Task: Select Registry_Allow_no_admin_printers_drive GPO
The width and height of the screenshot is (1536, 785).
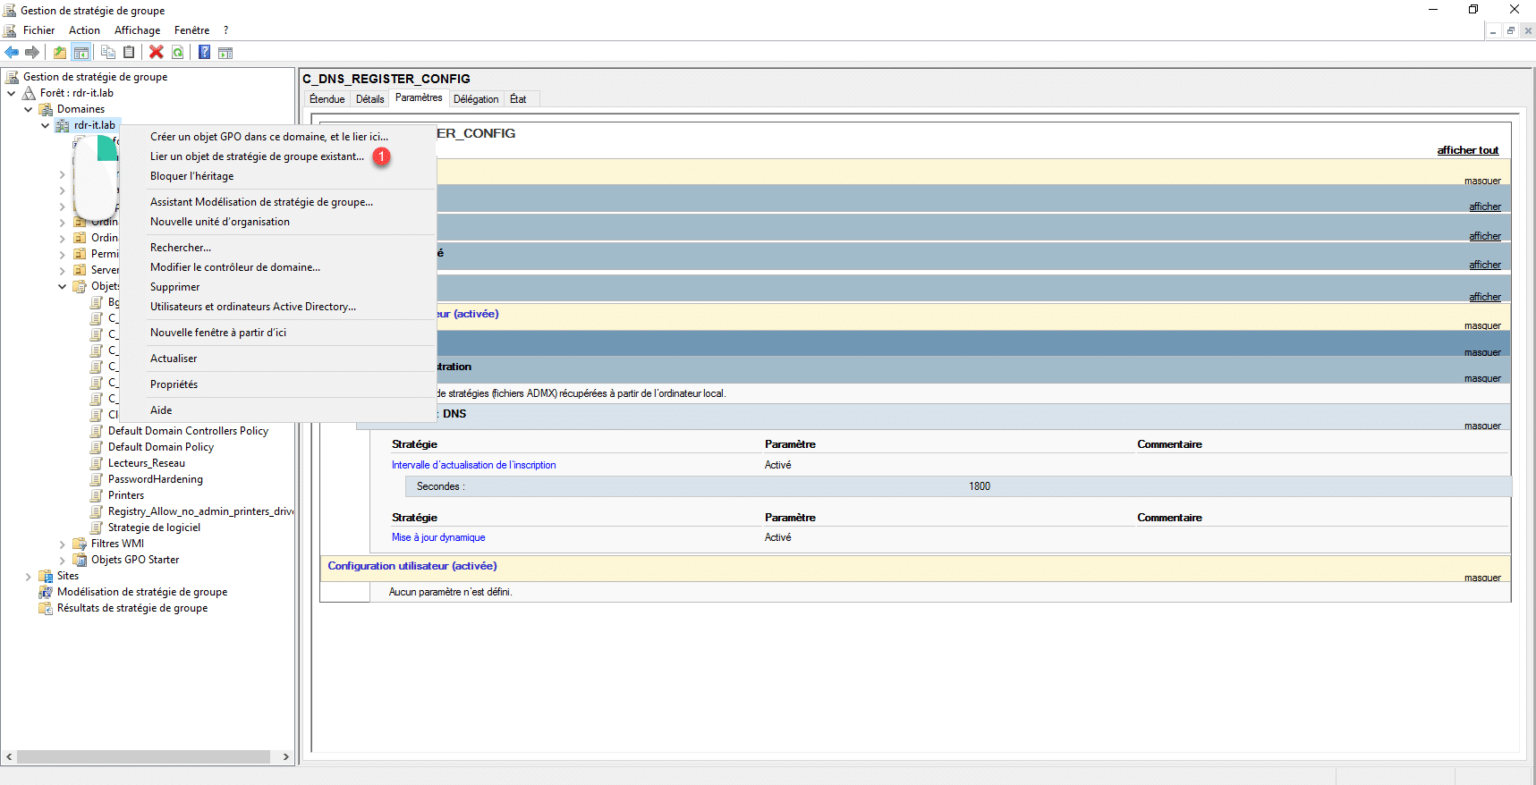Action: [200, 511]
